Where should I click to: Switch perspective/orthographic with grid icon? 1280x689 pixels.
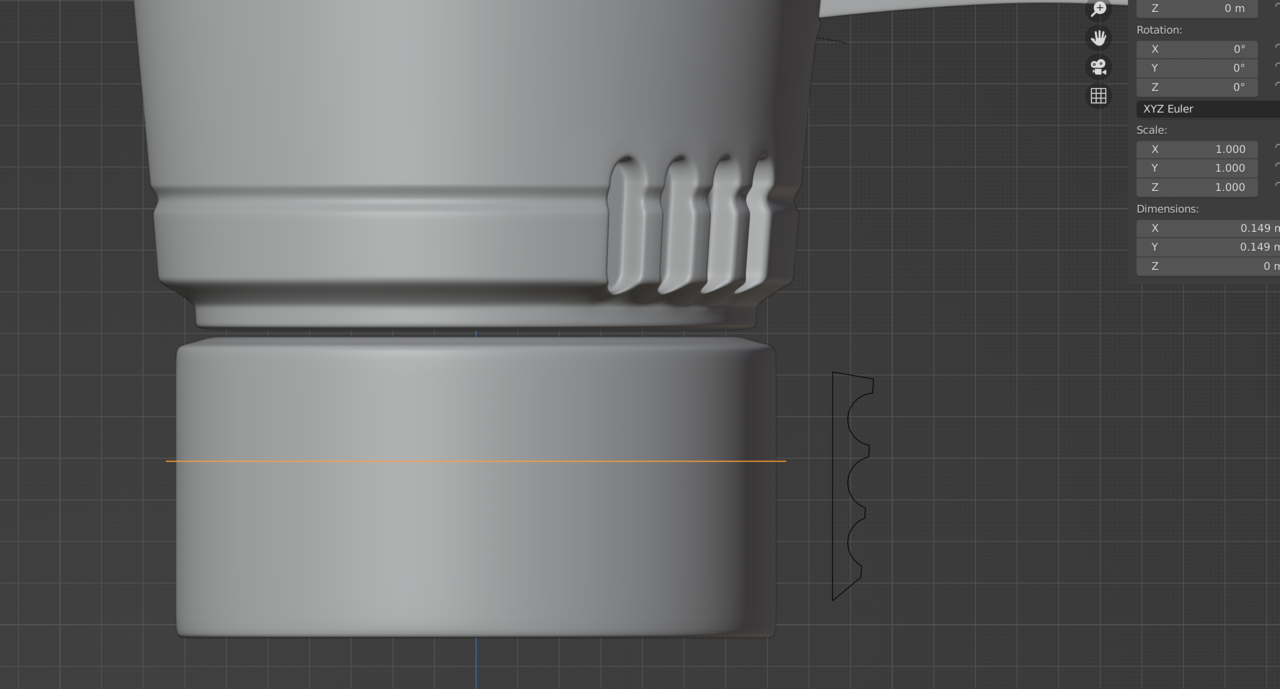tap(1099, 96)
